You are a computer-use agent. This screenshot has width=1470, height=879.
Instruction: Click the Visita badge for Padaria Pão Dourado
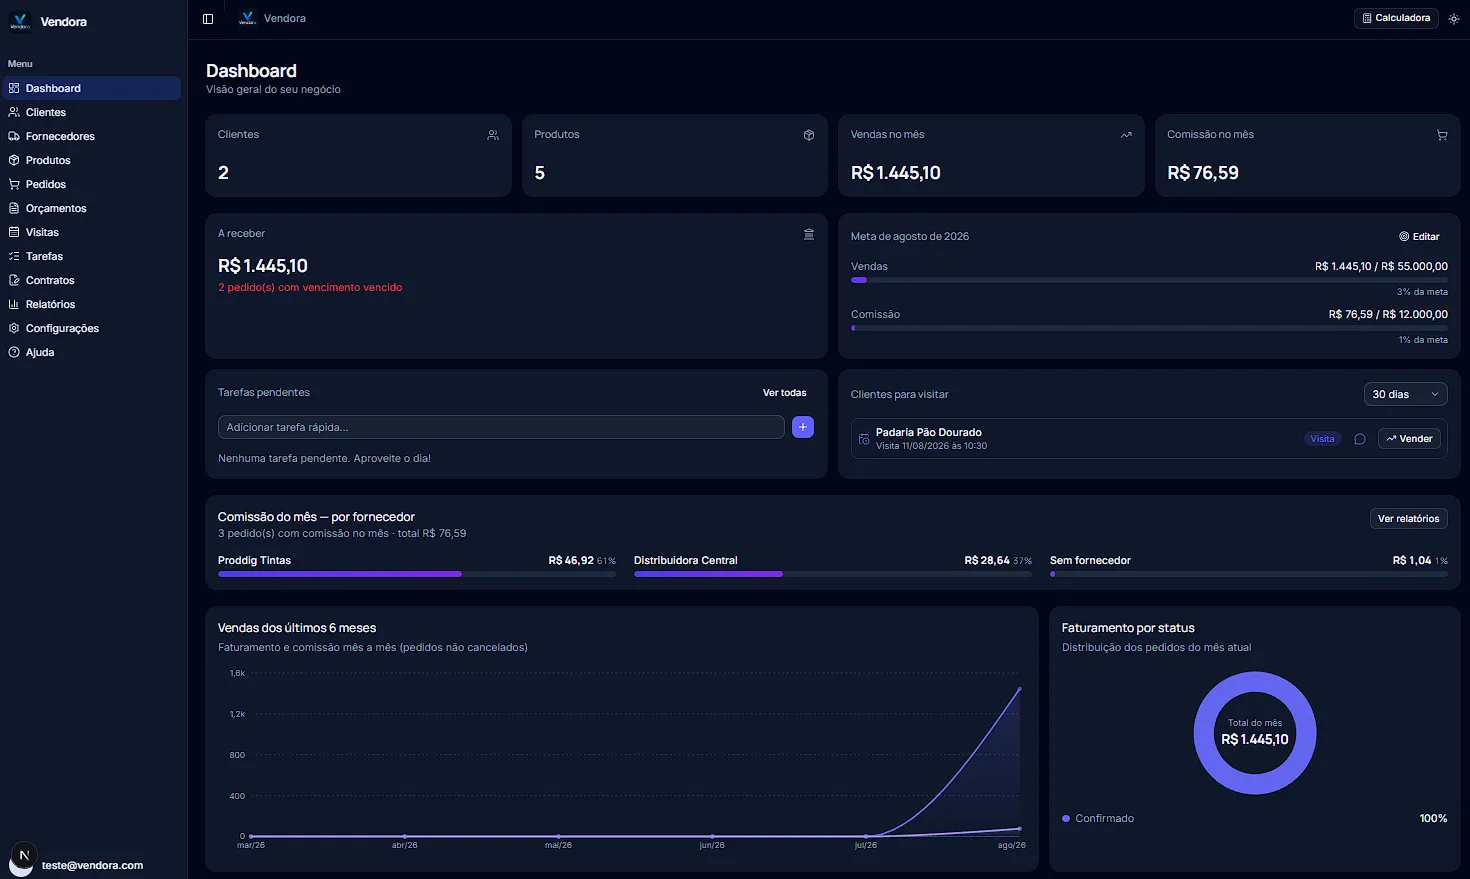pos(1322,439)
